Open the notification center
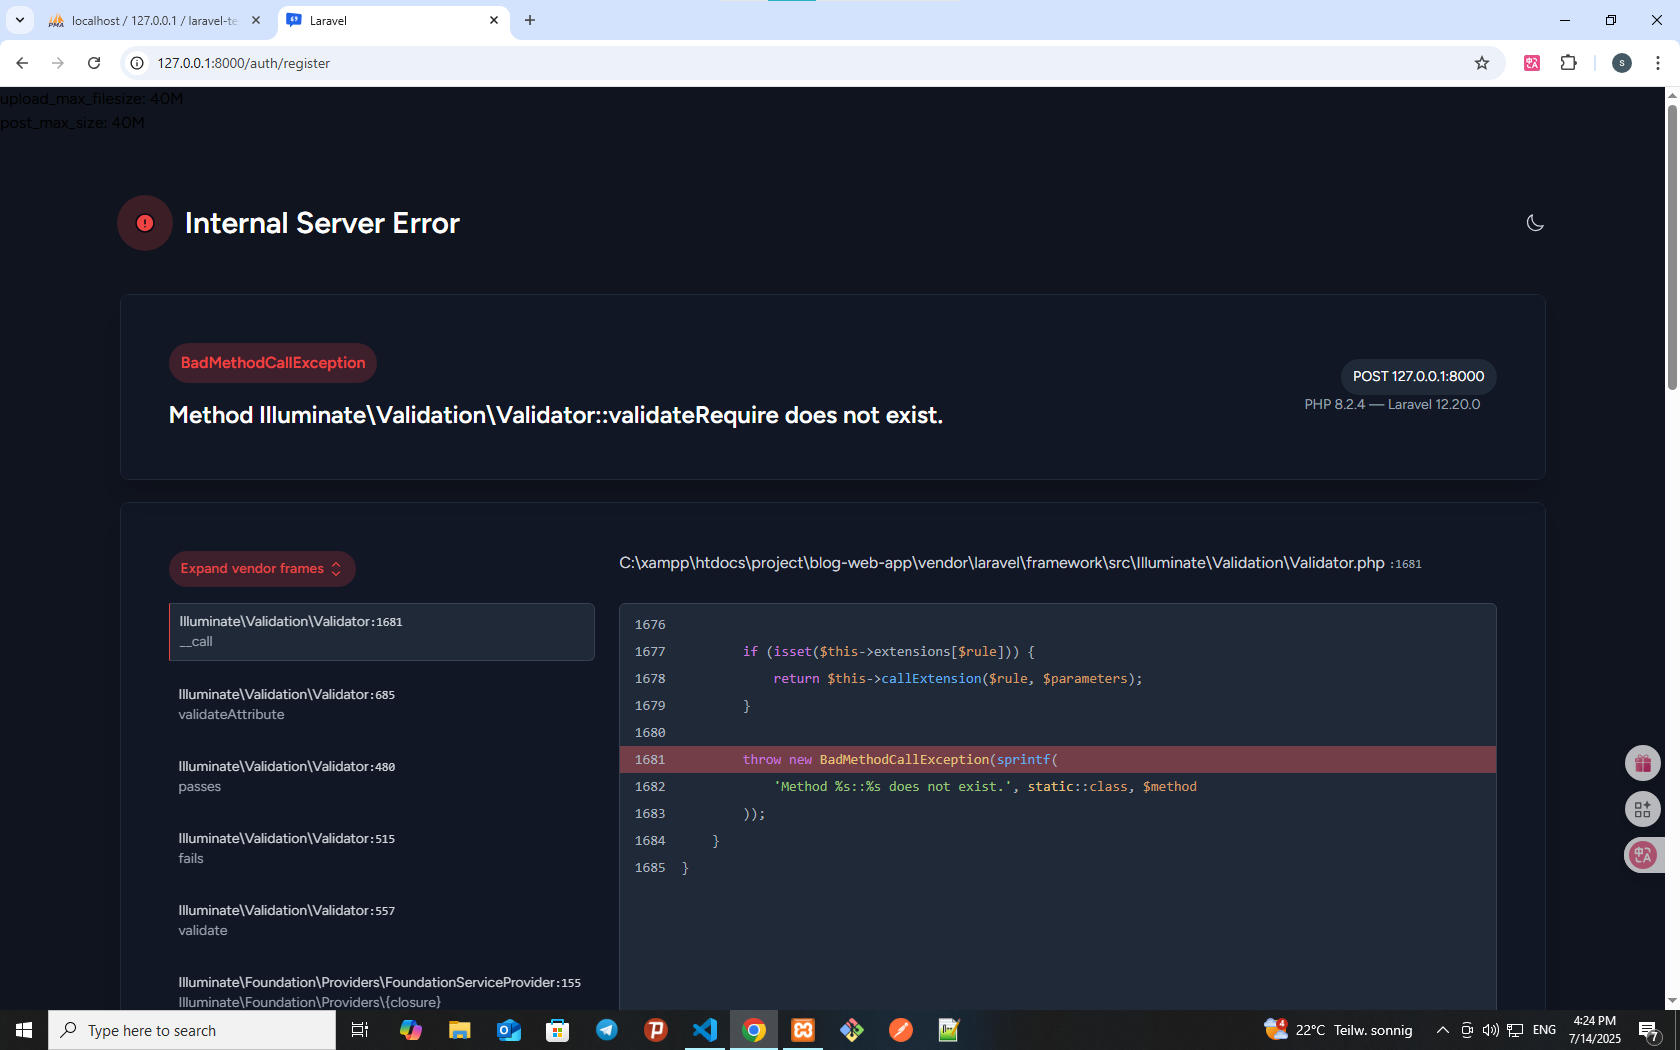The image size is (1680, 1050). [x=1650, y=1030]
